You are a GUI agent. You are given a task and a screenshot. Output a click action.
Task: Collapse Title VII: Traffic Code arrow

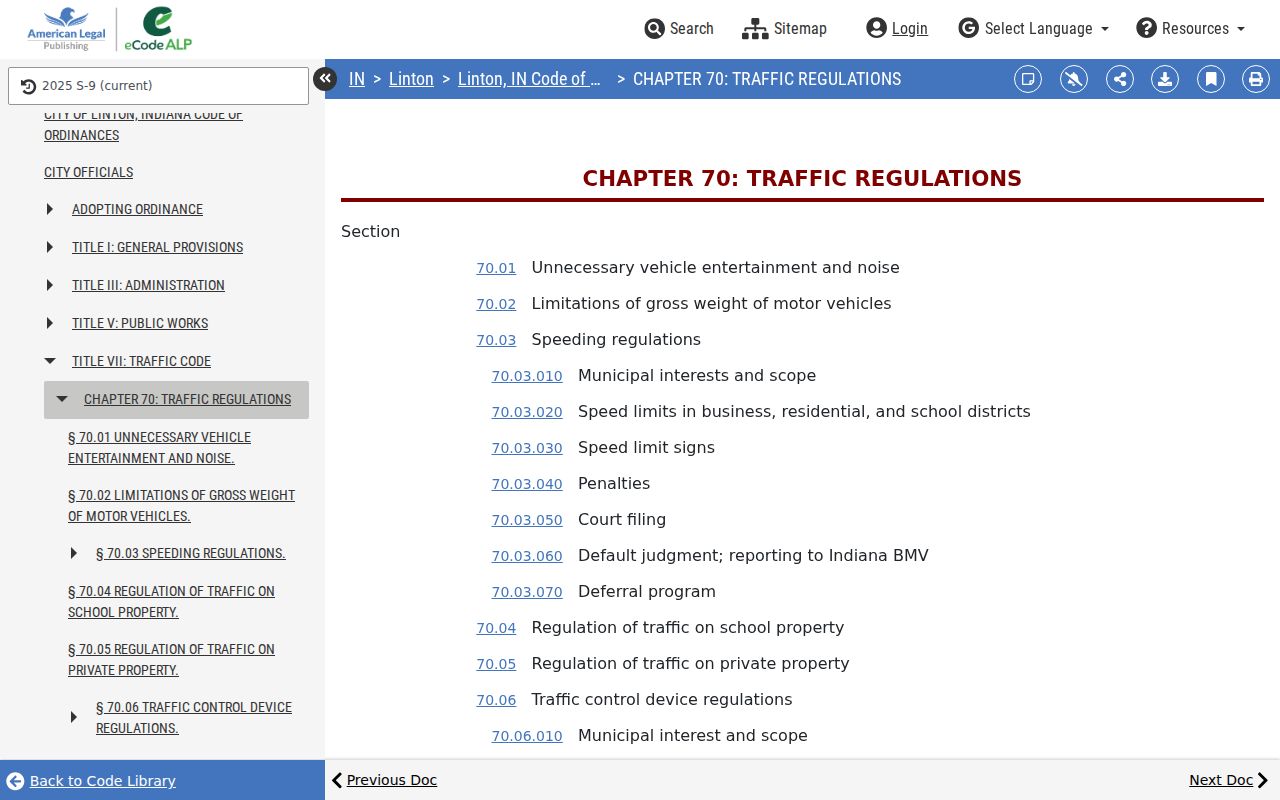[50, 361]
